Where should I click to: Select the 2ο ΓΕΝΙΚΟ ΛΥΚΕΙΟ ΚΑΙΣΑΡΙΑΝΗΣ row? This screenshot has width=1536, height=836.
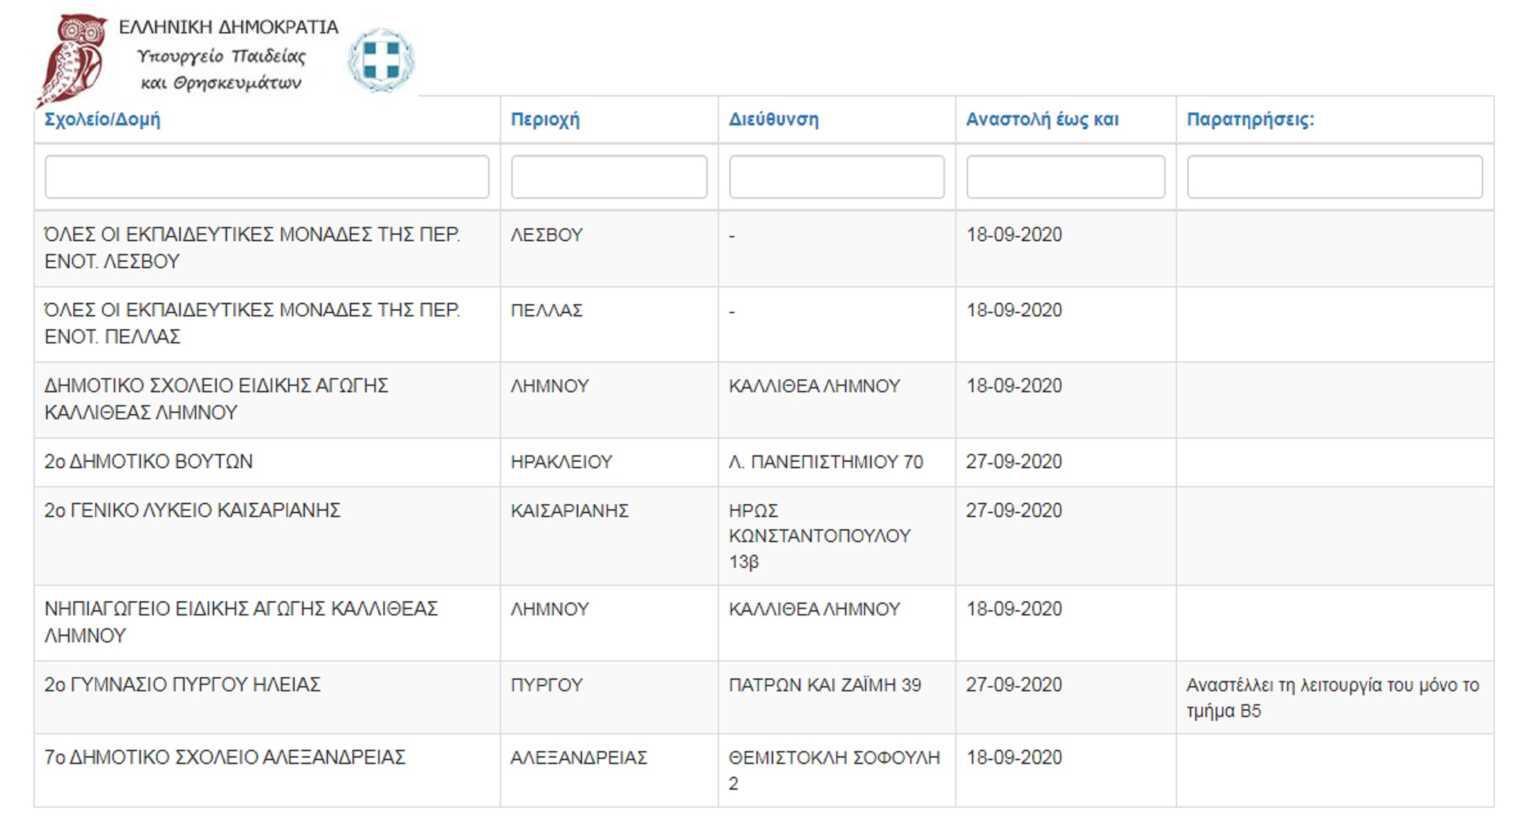(x=193, y=511)
